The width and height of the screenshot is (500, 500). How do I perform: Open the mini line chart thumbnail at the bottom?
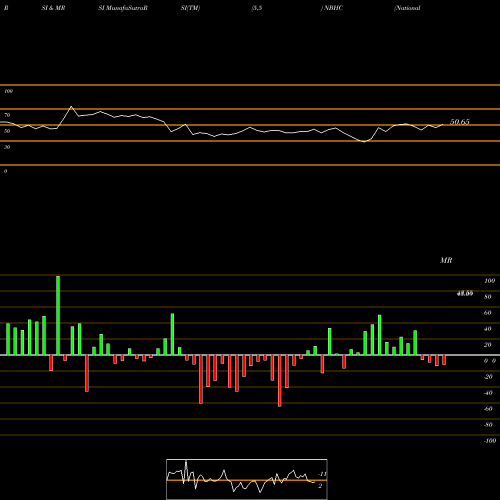point(247,479)
